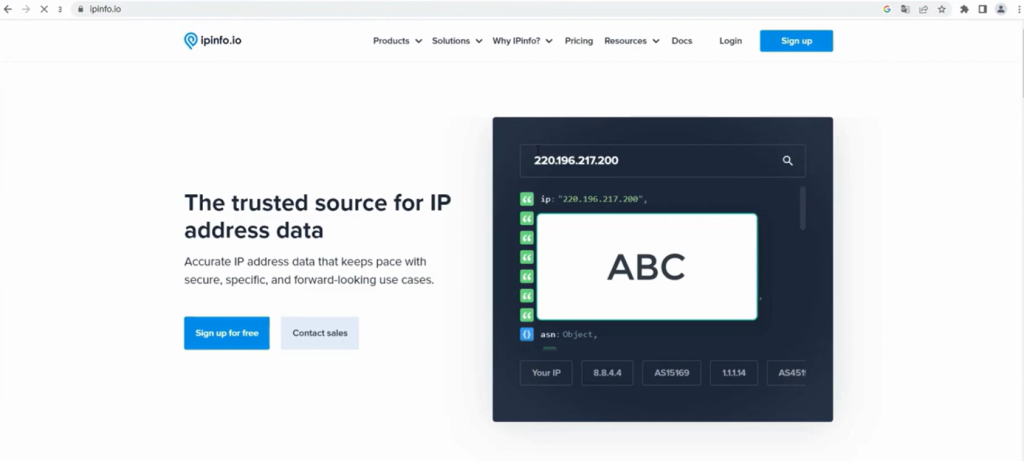Click the Google icon in address bar
This screenshot has height=461, width=1024.
pyautogui.click(x=887, y=9)
